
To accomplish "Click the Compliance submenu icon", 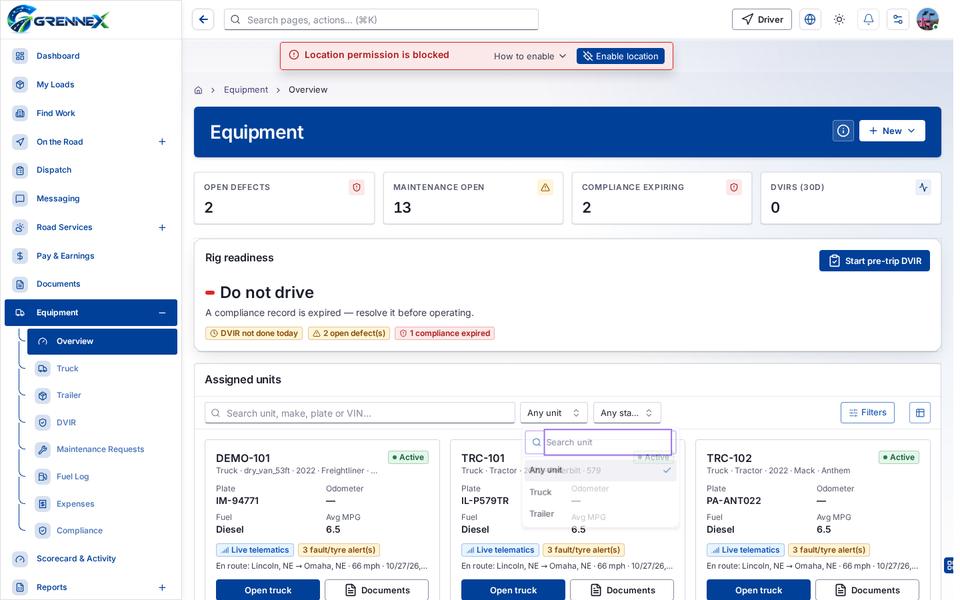I will point(43,531).
